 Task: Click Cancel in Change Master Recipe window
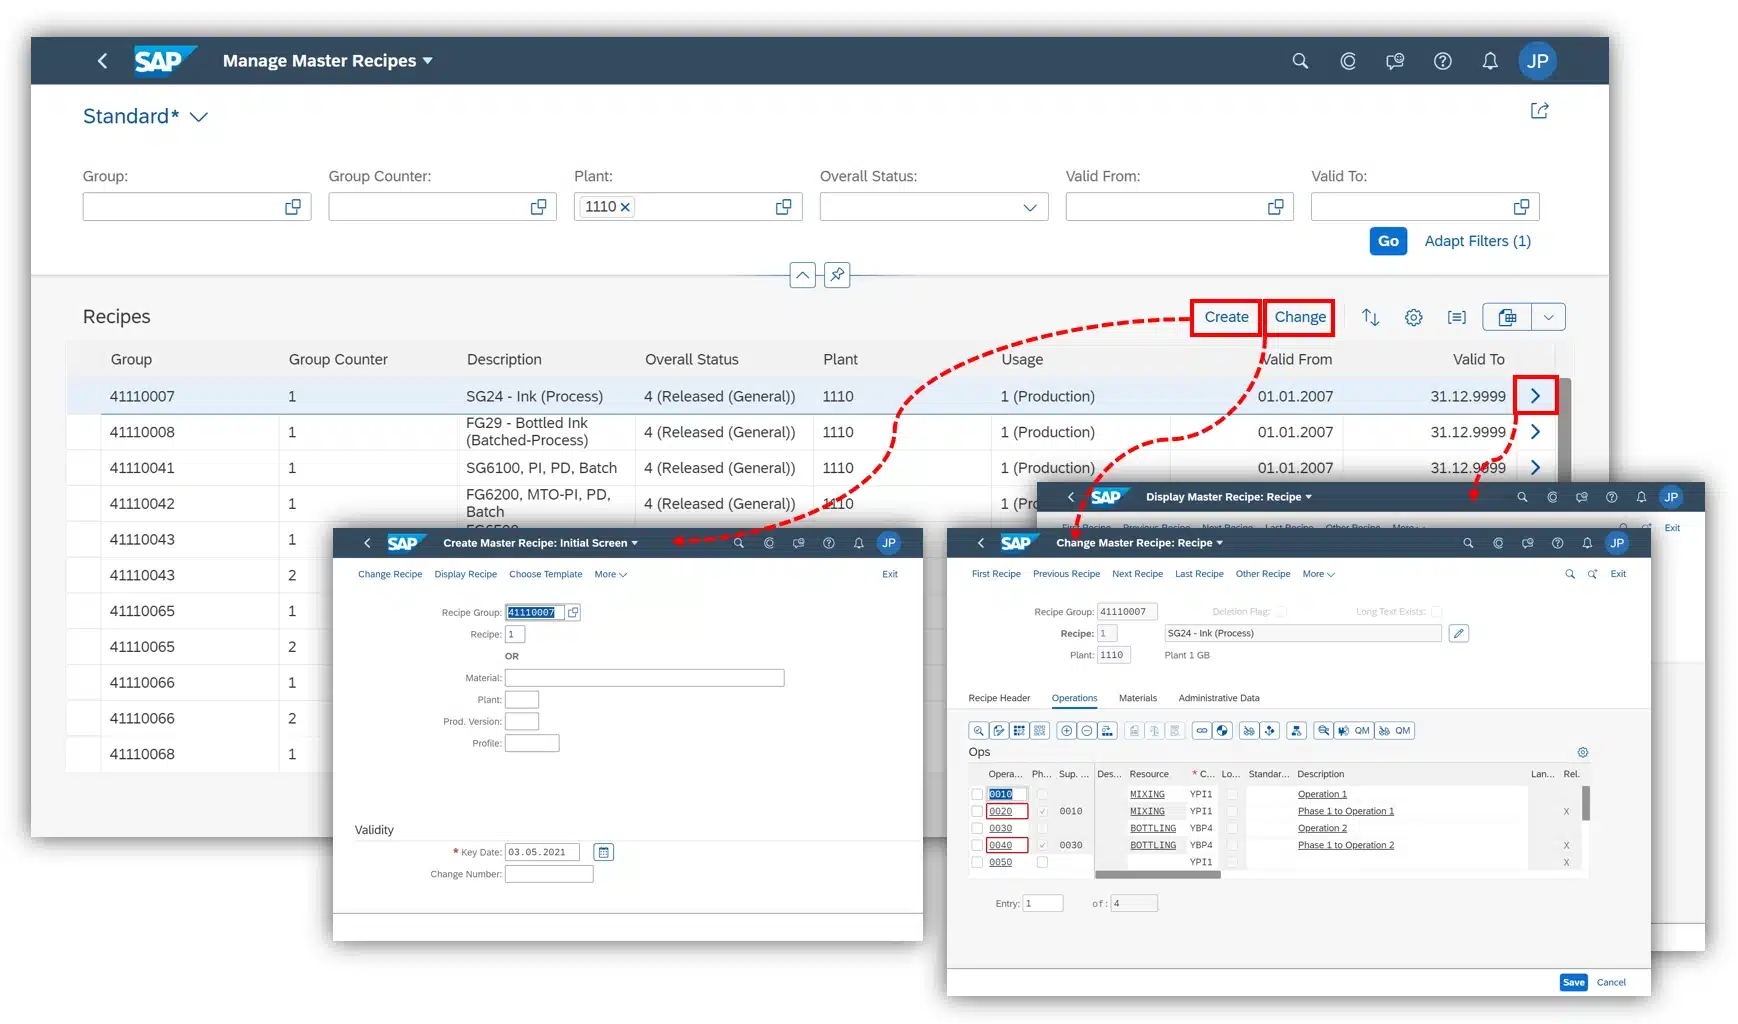tap(1611, 982)
